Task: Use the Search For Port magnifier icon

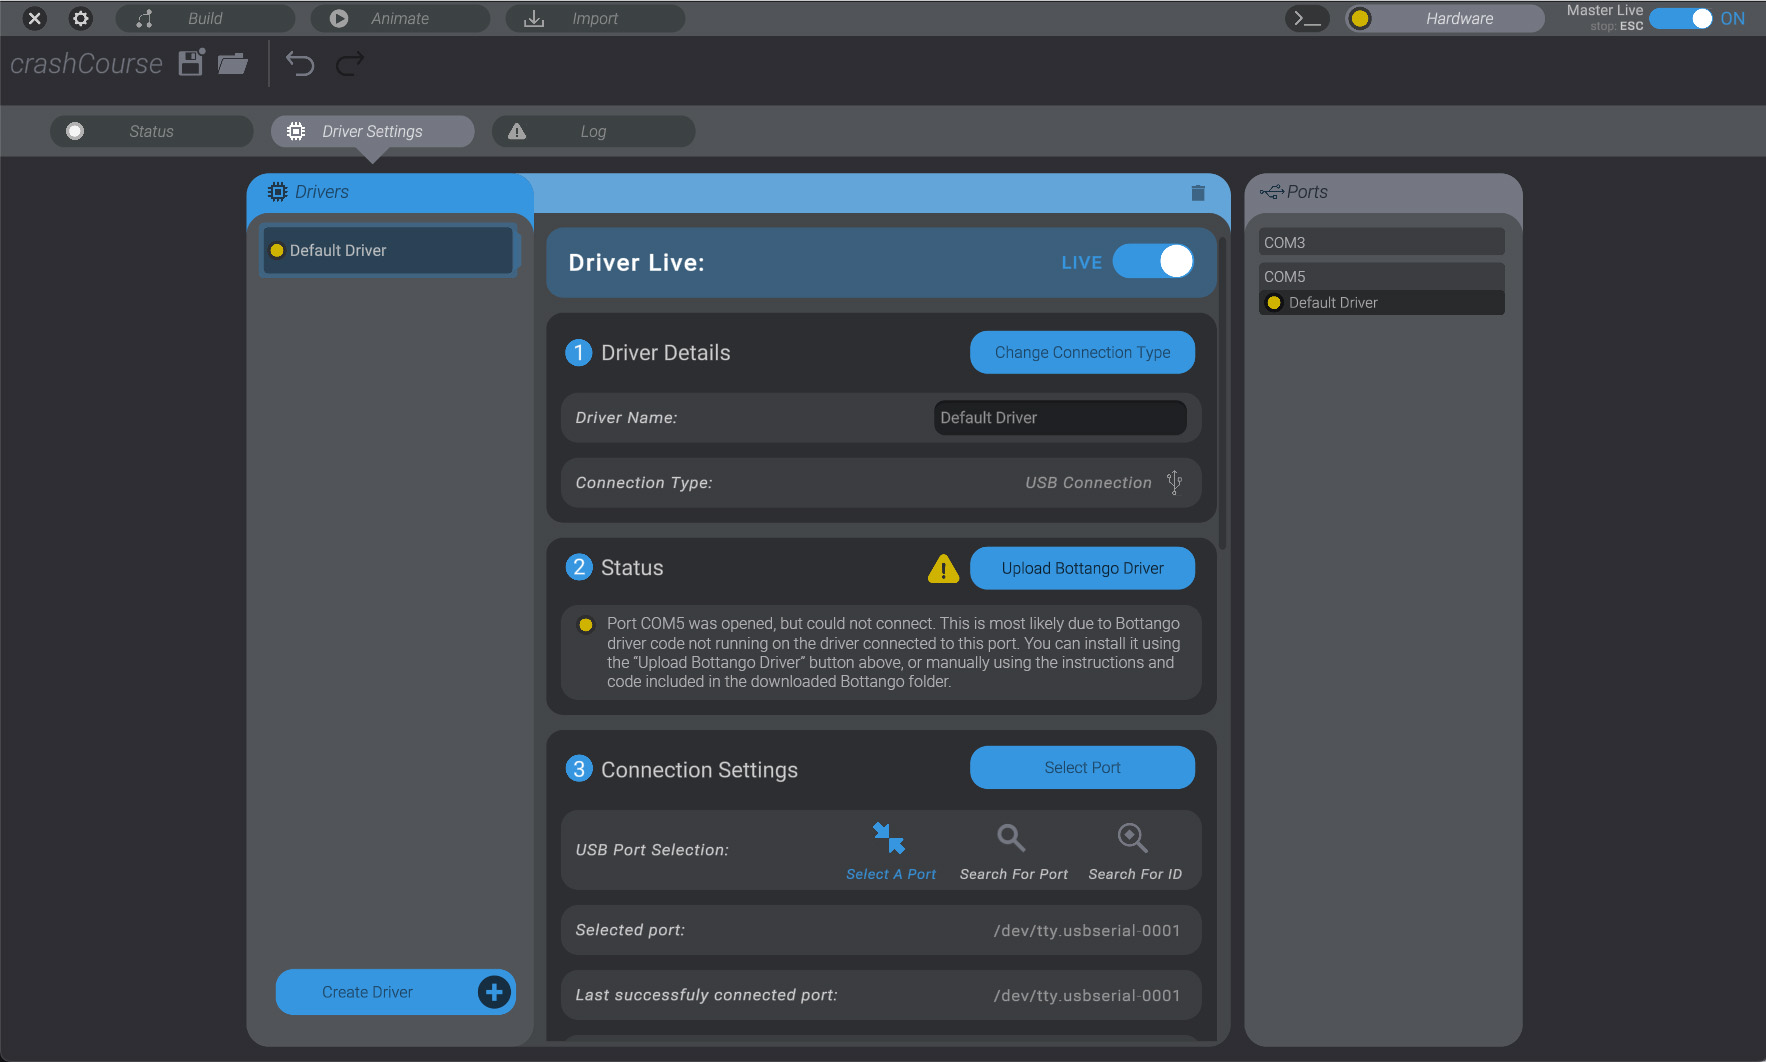Action: 1010,838
